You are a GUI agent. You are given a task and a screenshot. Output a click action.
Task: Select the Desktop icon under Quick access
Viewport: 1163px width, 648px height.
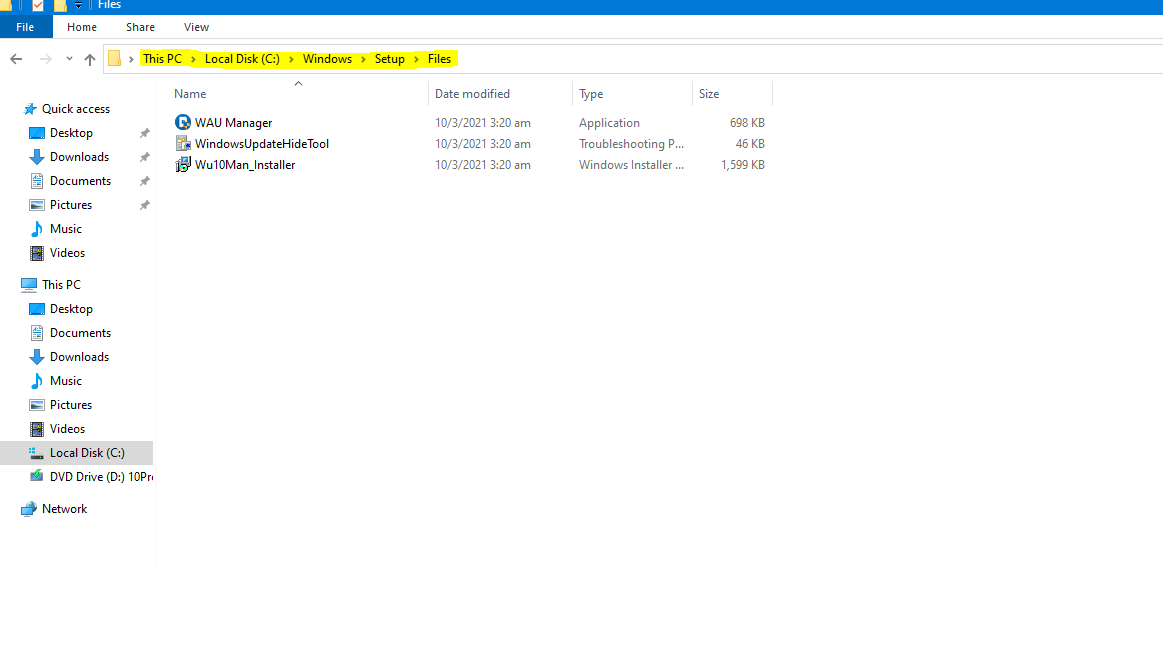tap(36, 133)
